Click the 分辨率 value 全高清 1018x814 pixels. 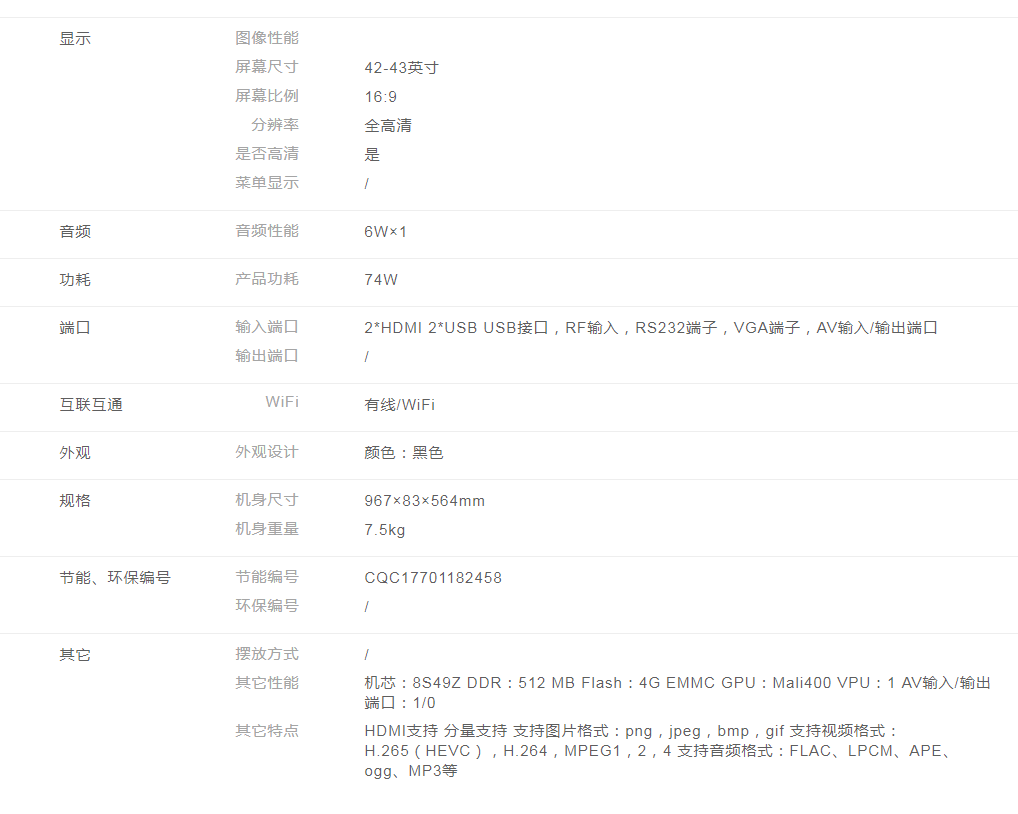pyautogui.click(x=388, y=126)
